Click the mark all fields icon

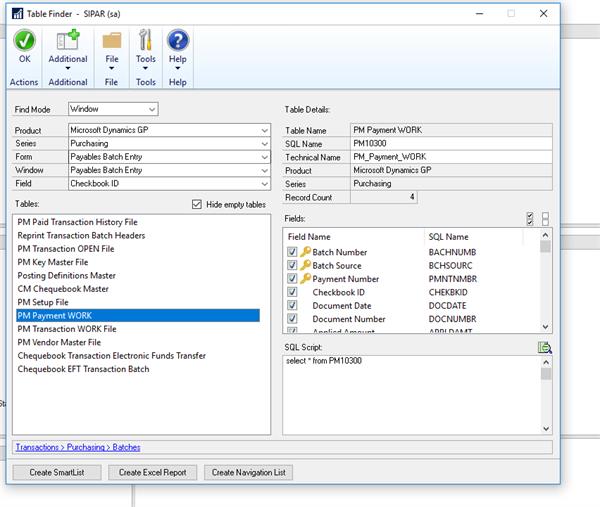tap(529, 218)
